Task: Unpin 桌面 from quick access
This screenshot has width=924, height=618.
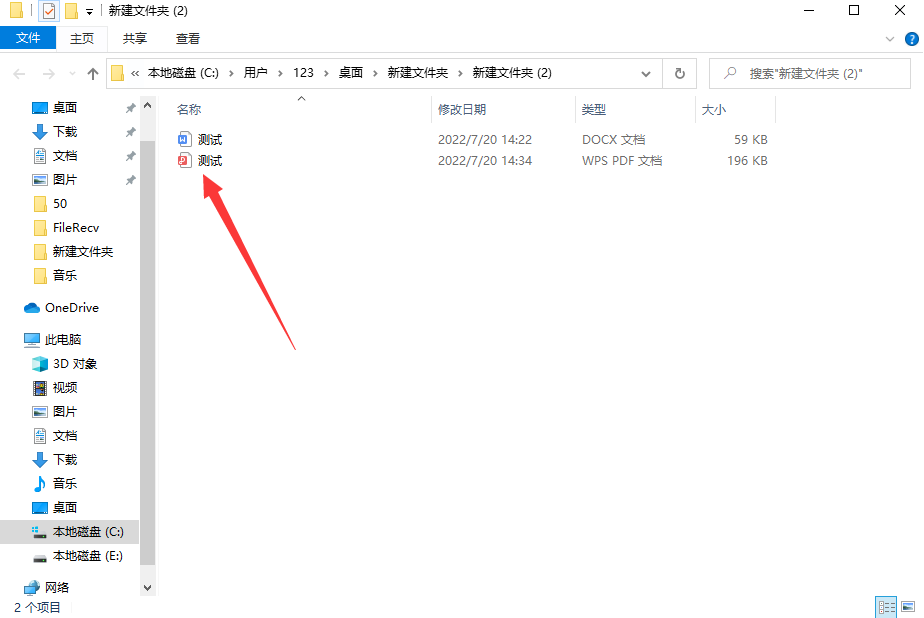Action: (x=129, y=107)
